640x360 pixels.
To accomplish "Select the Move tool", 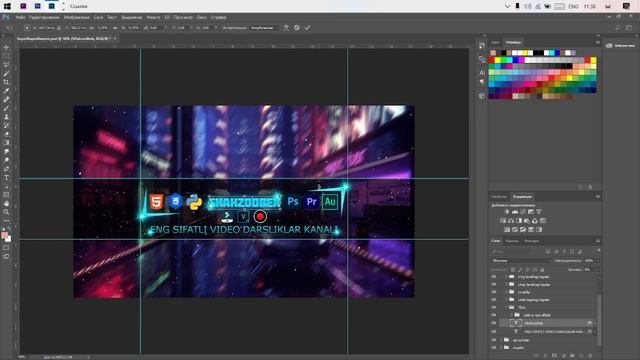I will [x=6, y=47].
